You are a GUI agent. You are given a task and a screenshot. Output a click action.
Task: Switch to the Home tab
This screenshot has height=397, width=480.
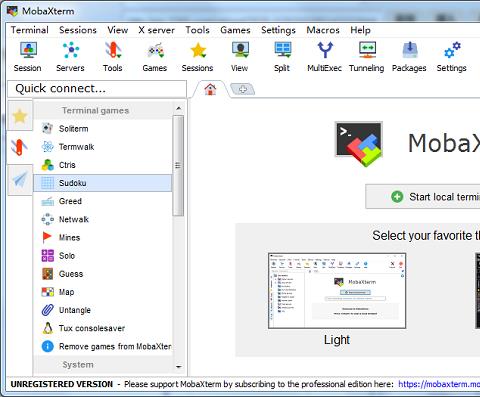click(210, 89)
